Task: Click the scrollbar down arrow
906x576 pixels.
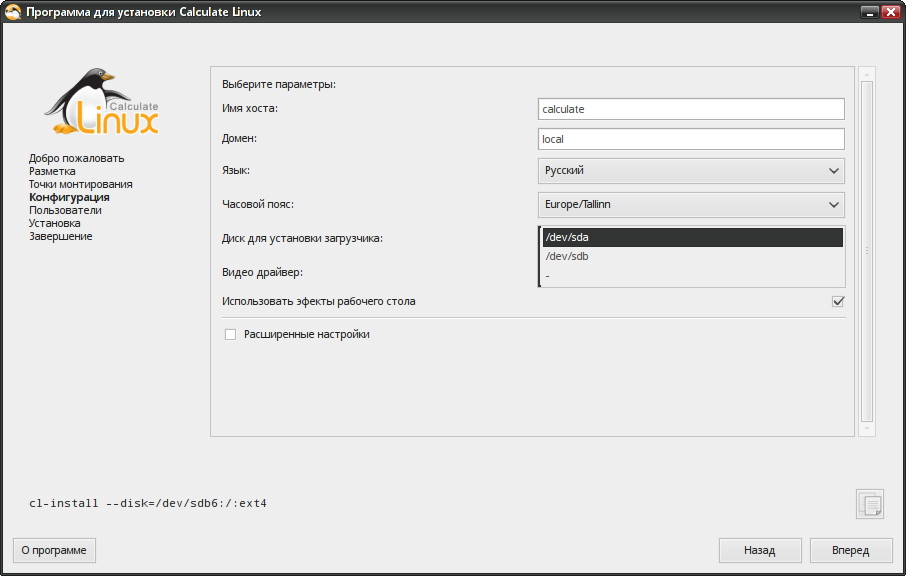Action: pos(867,429)
